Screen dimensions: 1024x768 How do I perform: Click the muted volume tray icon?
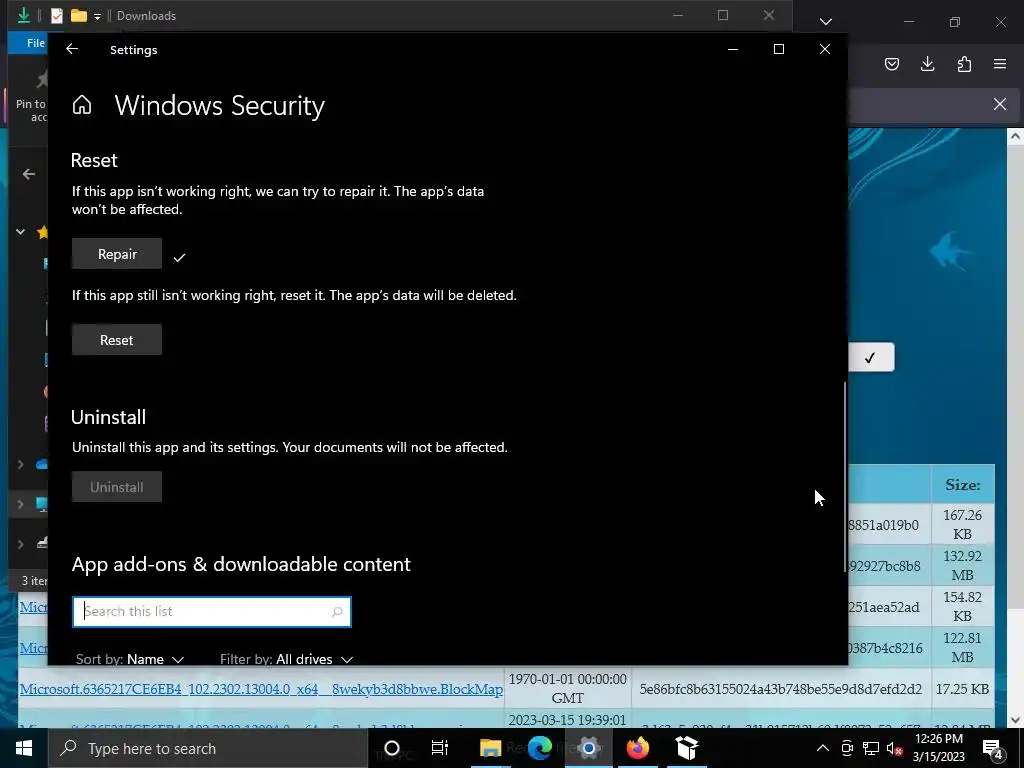tap(895, 748)
